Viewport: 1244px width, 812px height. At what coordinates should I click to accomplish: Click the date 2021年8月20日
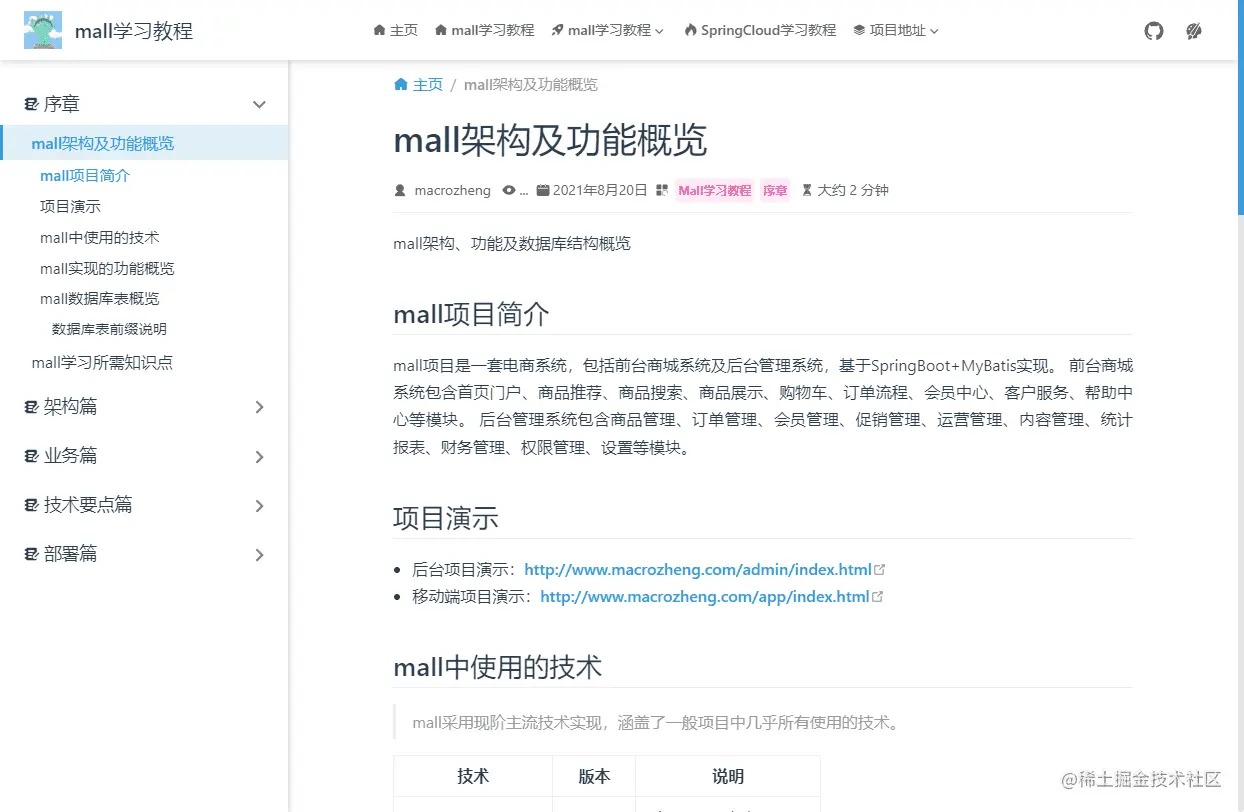click(x=600, y=190)
